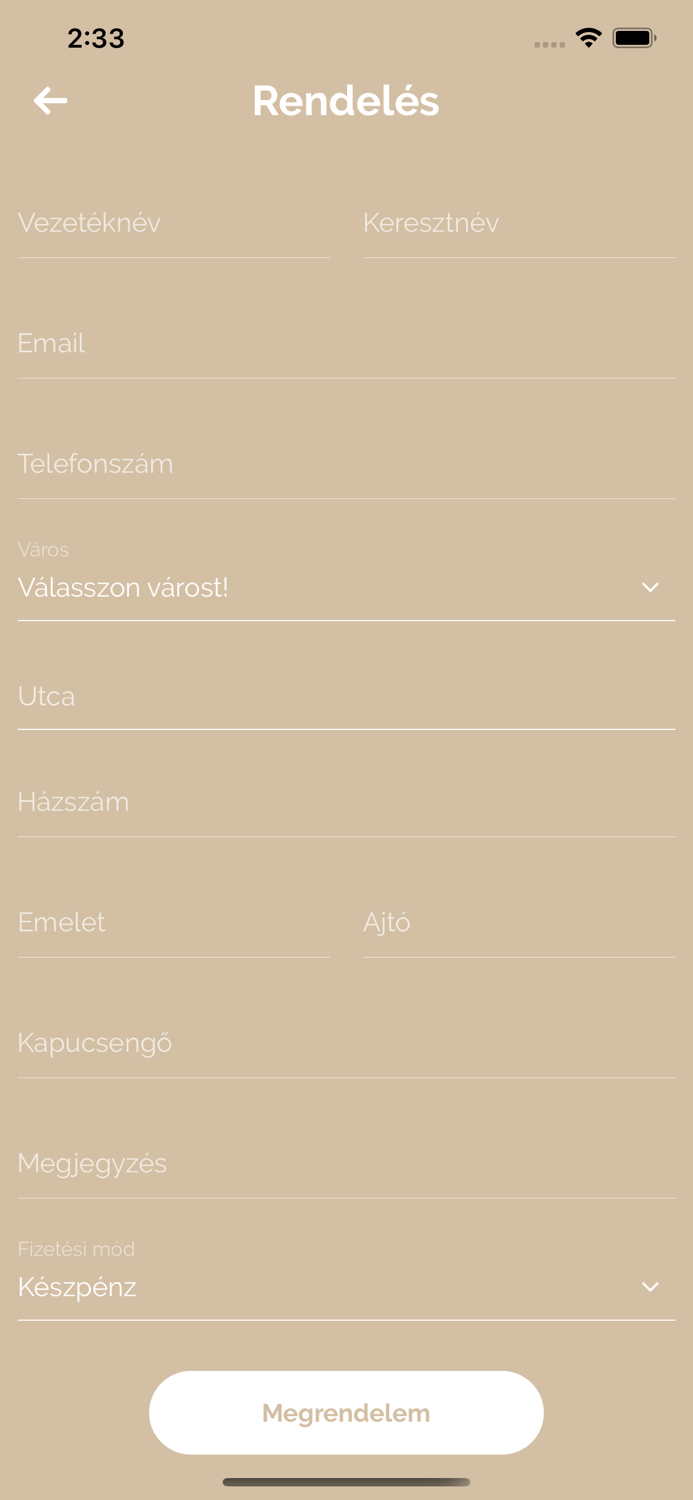The image size is (693, 1500).
Task: Tap the back arrow icon
Action: point(50,100)
